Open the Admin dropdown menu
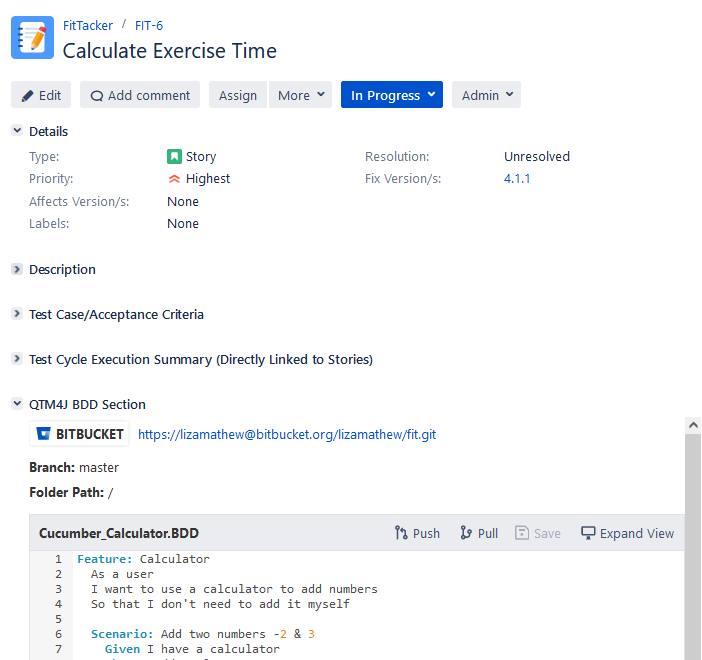The image size is (702, 660). tap(486, 95)
